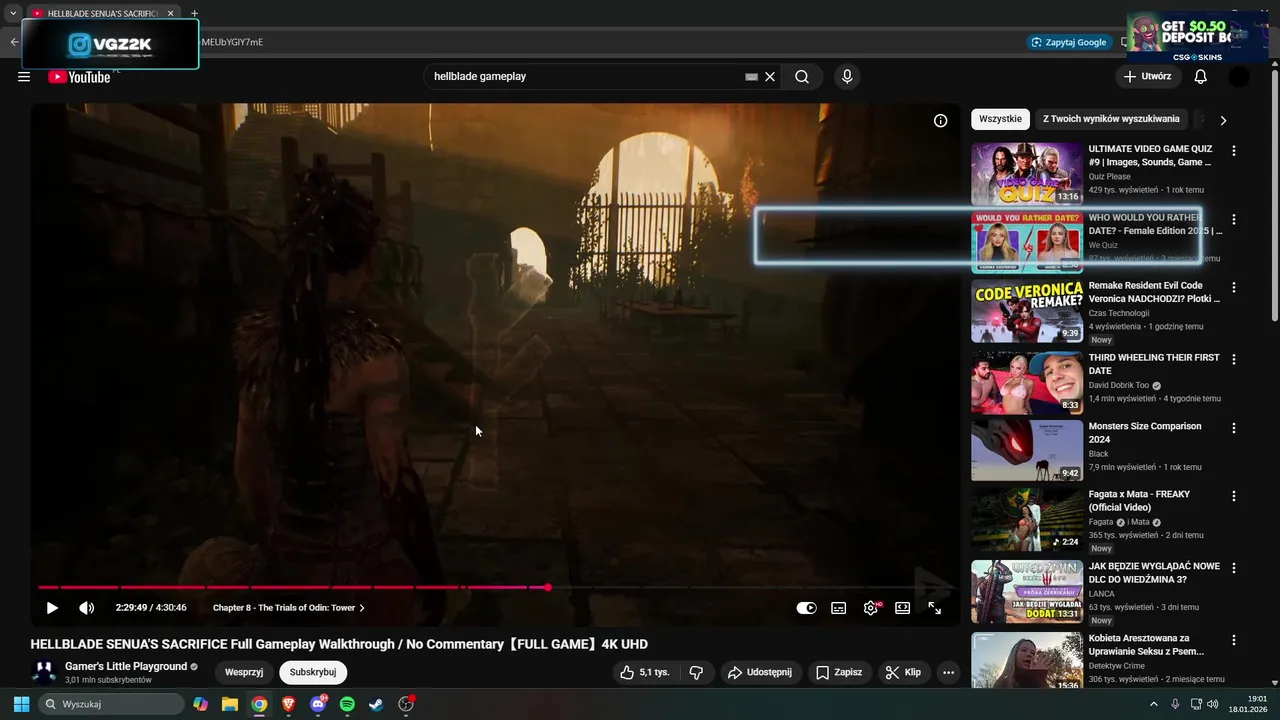This screenshot has height=720, width=1280.
Task: Open the player settings gear
Action: 871,608
